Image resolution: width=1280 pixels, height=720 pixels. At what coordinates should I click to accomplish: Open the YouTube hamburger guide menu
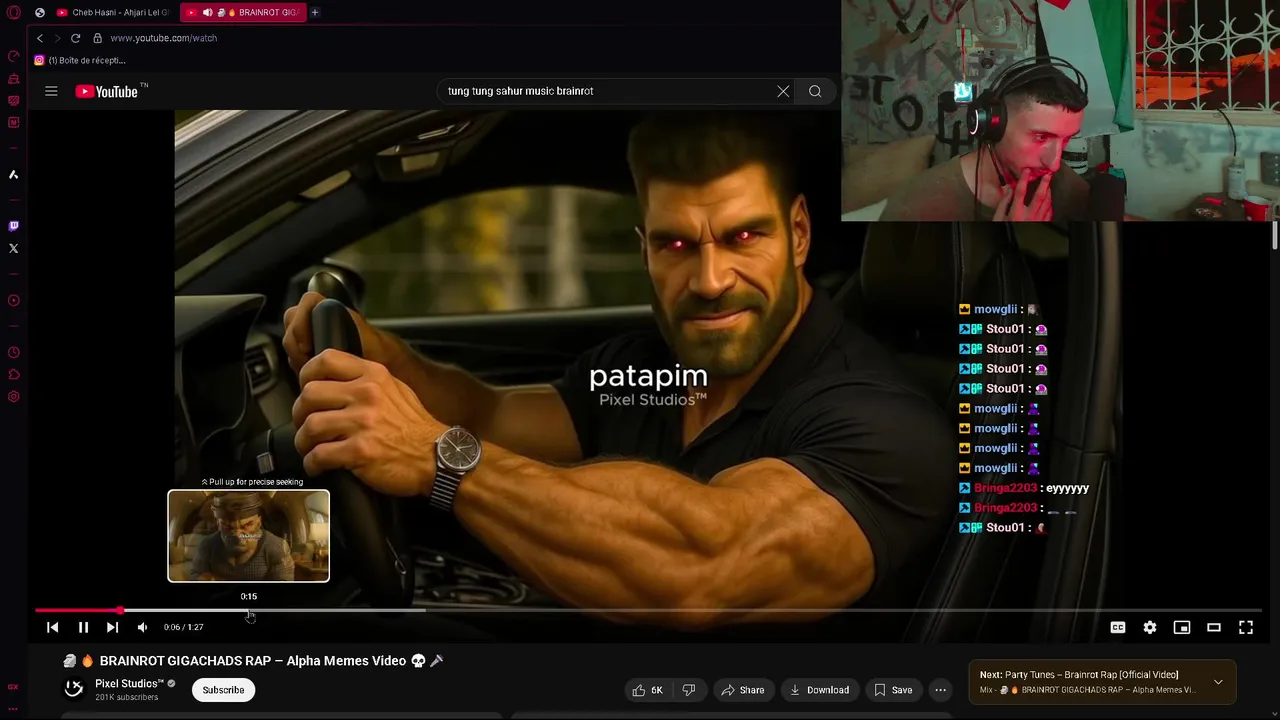51,91
